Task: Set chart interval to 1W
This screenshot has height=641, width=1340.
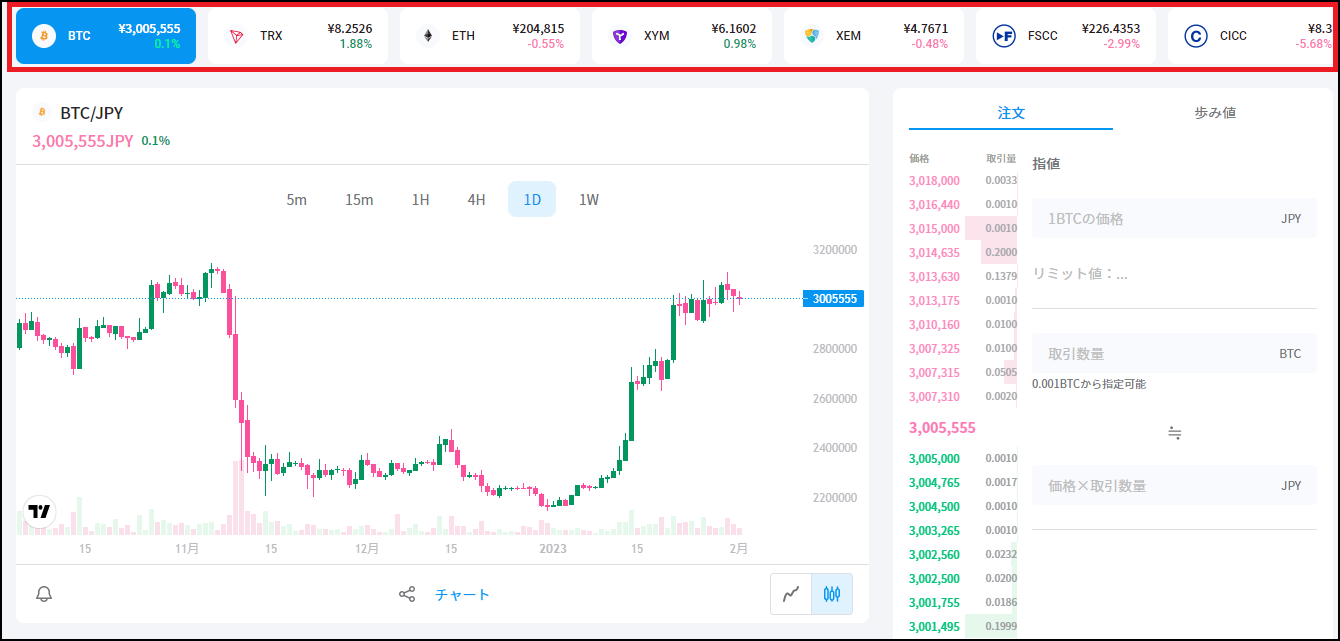Action: pyautogui.click(x=589, y=200)
